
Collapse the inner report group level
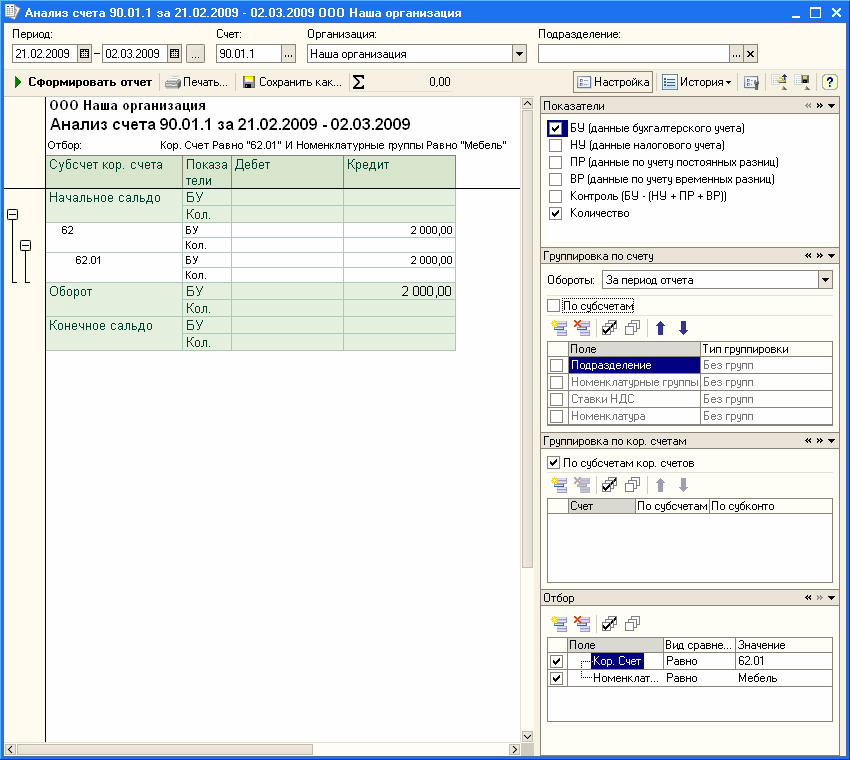(25, 246)
